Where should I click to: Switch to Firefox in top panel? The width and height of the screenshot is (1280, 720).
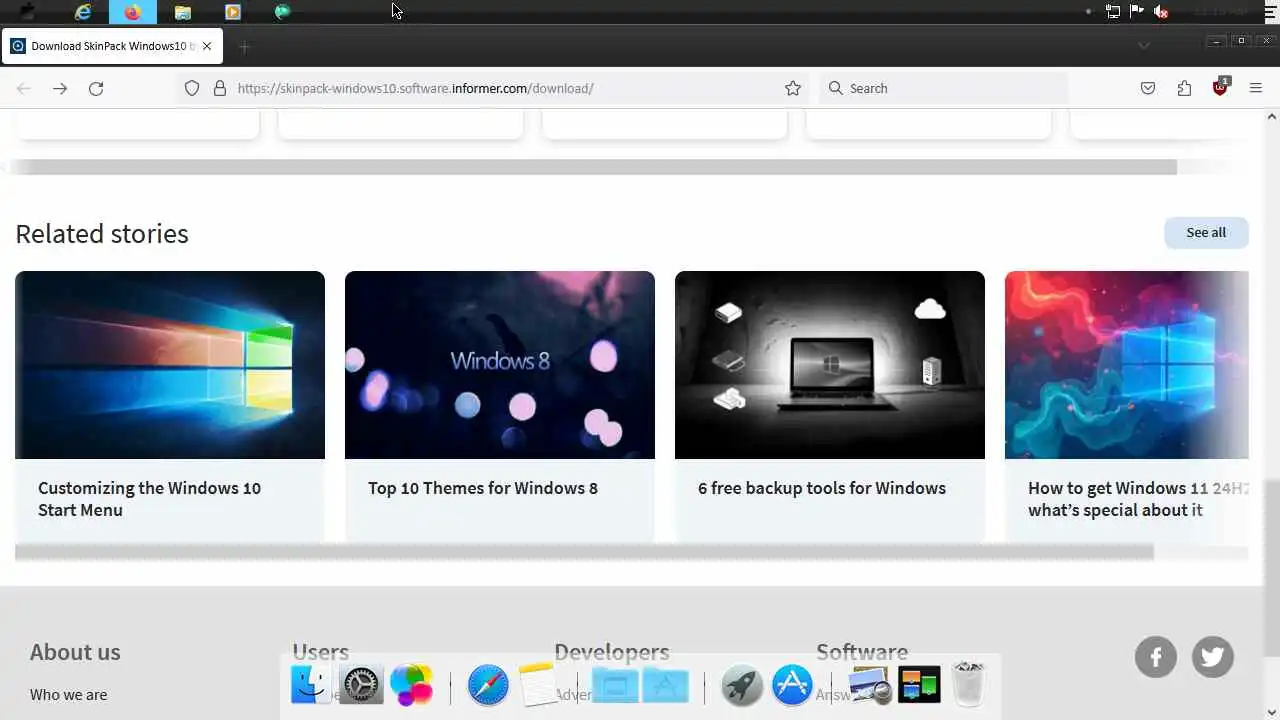pos(133,12)
